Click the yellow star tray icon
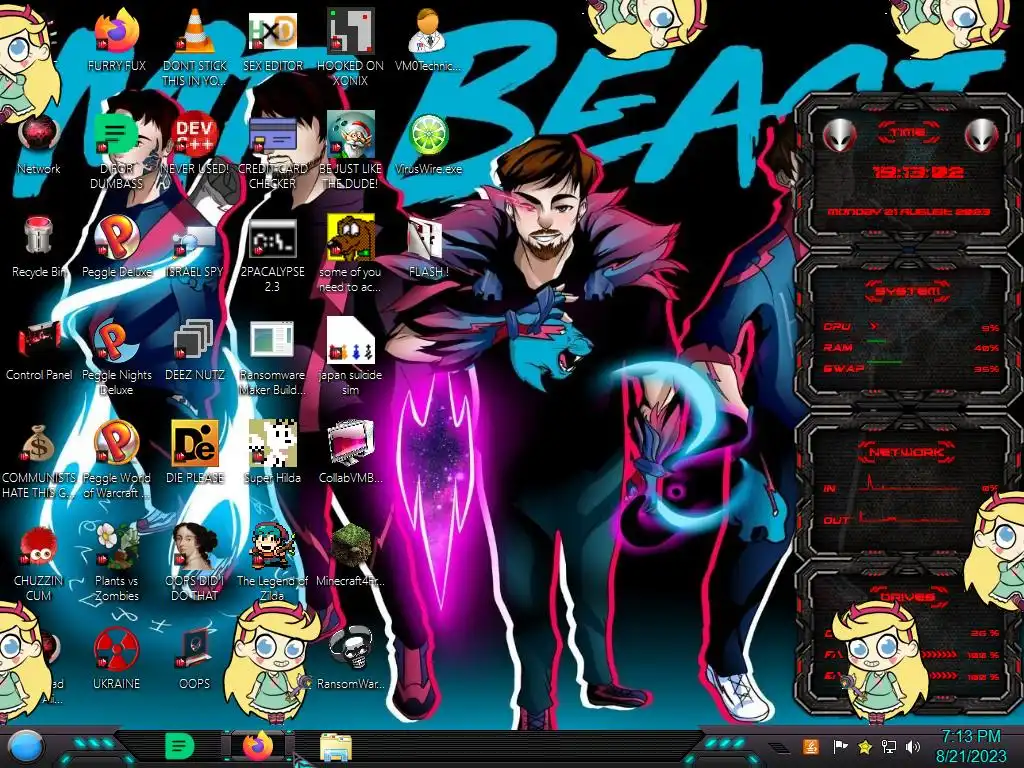This screenshot has height=768, width=1024. click(x=865, y=746)
